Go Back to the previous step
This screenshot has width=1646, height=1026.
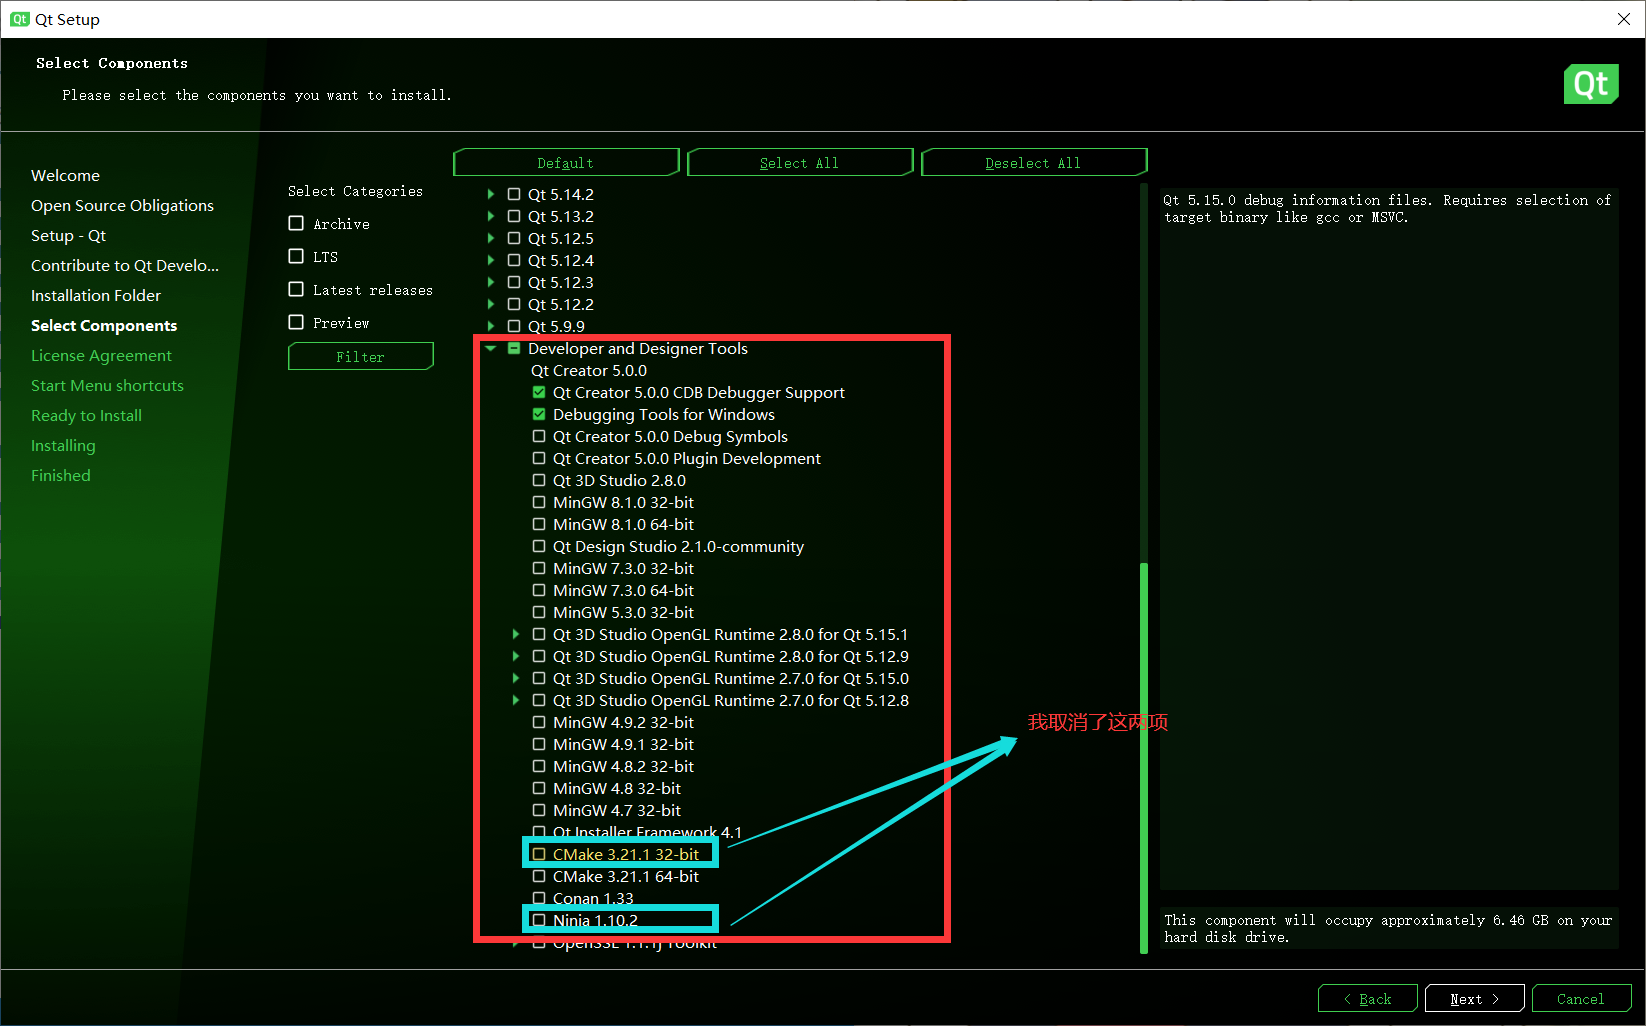(1368, 998)
